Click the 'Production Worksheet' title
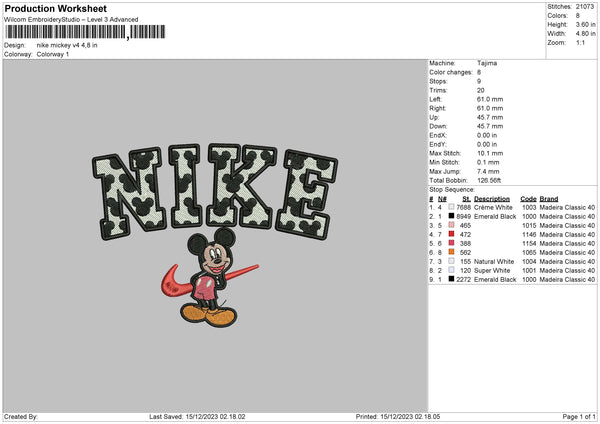The height and width of the screenshot is (424, 600). pyautogui.click(x=55, y=8)
